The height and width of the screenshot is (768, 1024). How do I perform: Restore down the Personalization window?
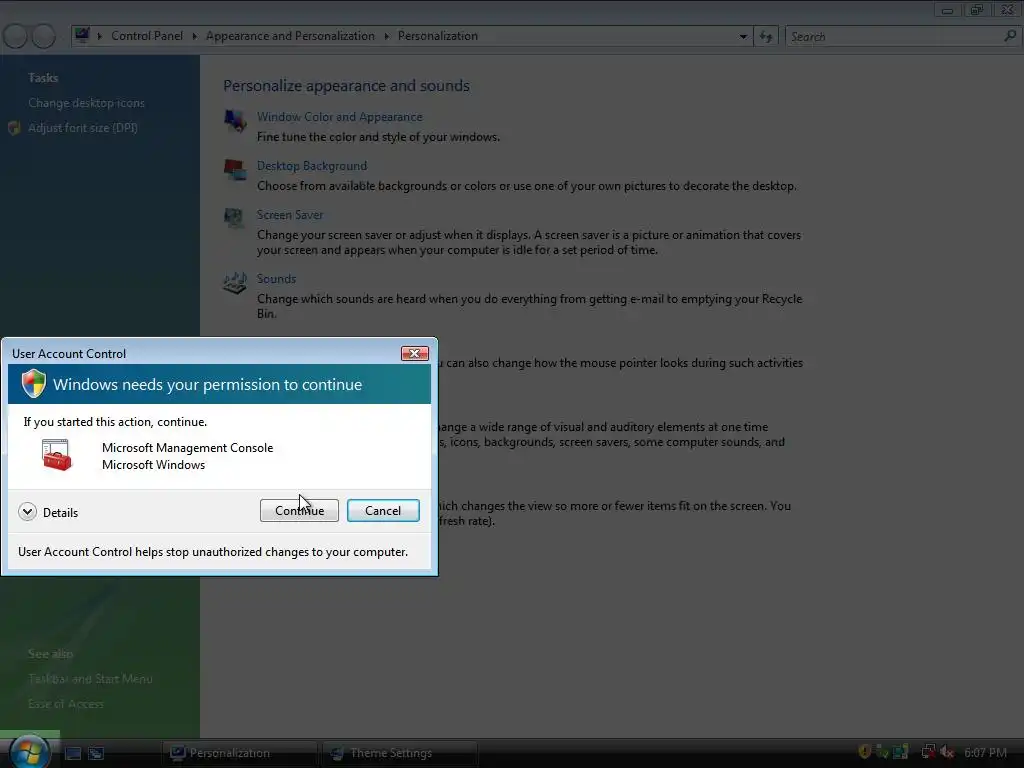coord(977,10)
